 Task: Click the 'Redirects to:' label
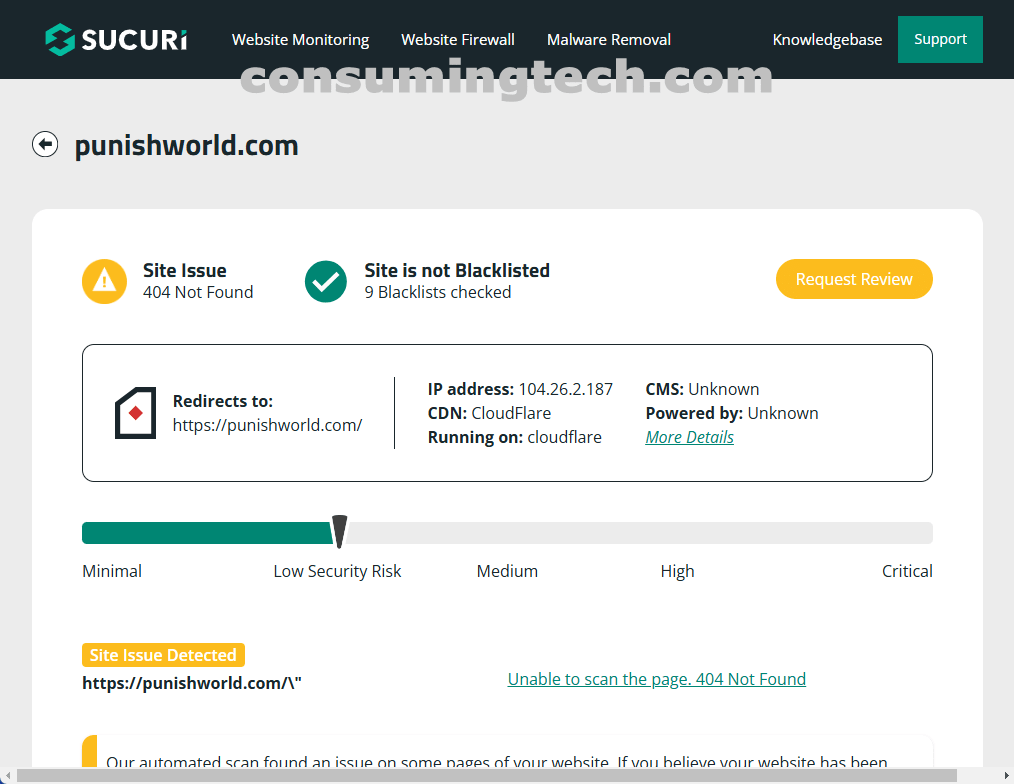click(x=222, y=401)
